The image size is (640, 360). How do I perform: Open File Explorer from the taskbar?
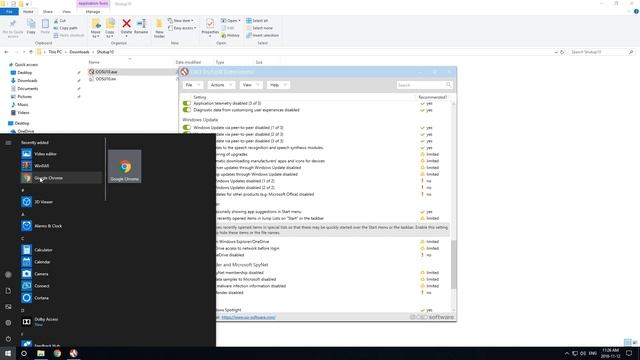click(x=41, y=353)
